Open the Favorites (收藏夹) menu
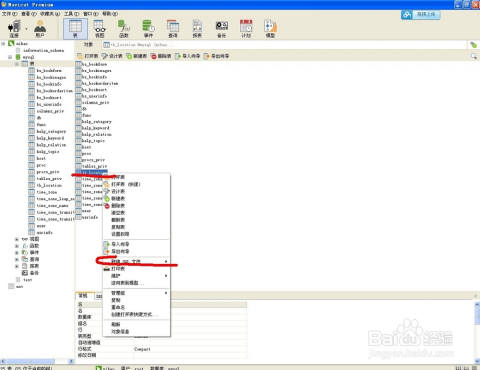The height and width of the screenshot is (370, 480). point(50,14)
